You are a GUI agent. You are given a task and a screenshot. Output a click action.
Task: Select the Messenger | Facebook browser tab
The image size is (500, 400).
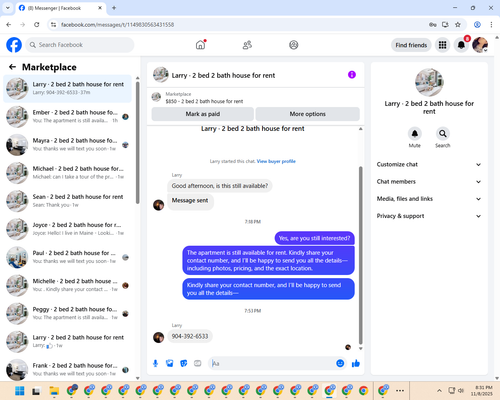coord(60,8)
